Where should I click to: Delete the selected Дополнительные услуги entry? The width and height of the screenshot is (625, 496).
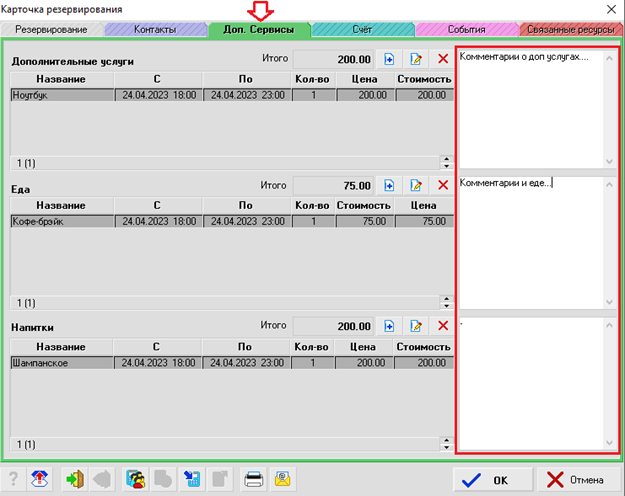442,60
